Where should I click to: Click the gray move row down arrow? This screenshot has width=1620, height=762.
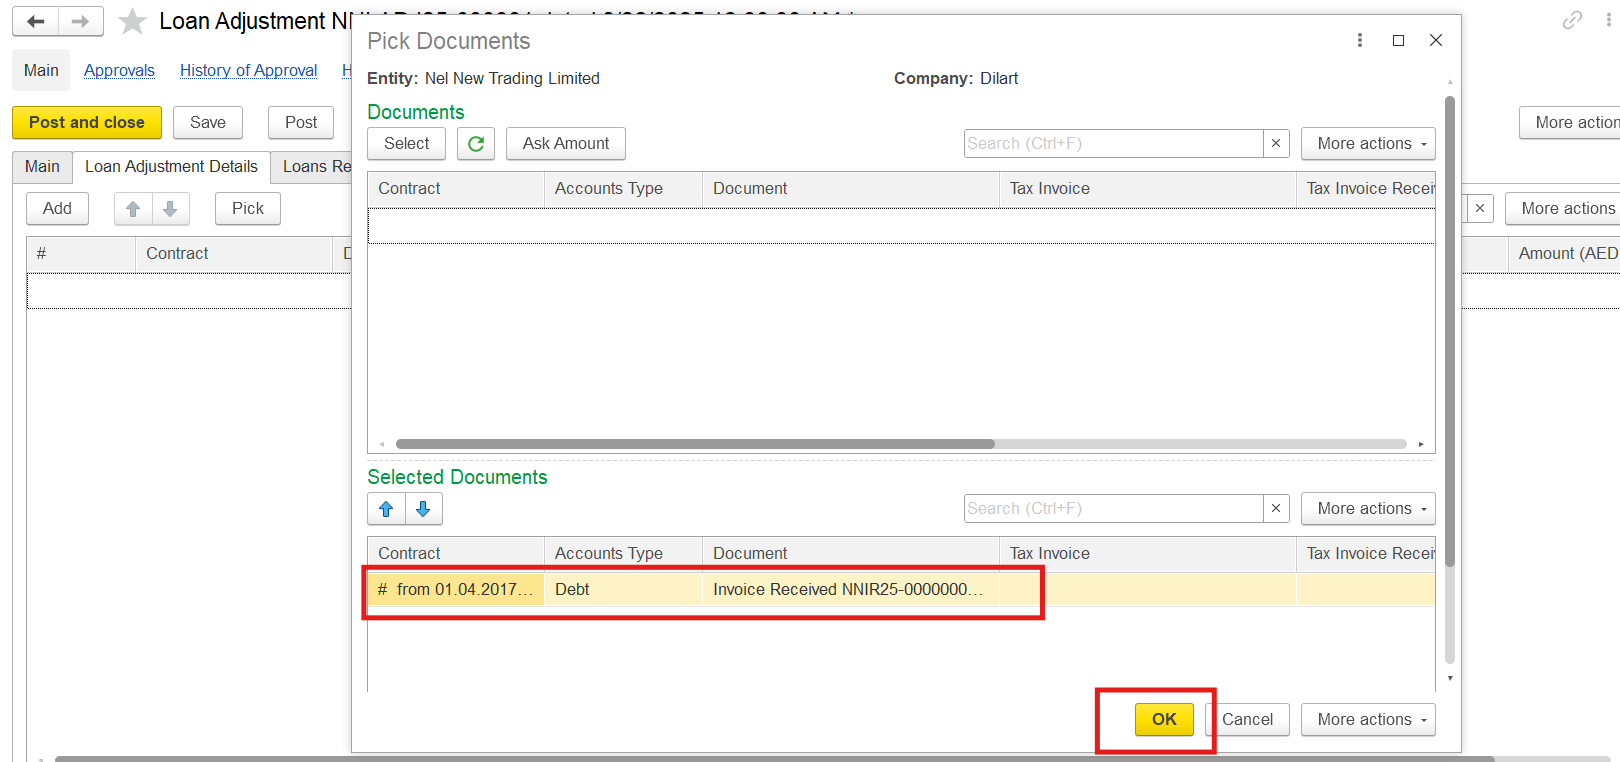point(170,209)
